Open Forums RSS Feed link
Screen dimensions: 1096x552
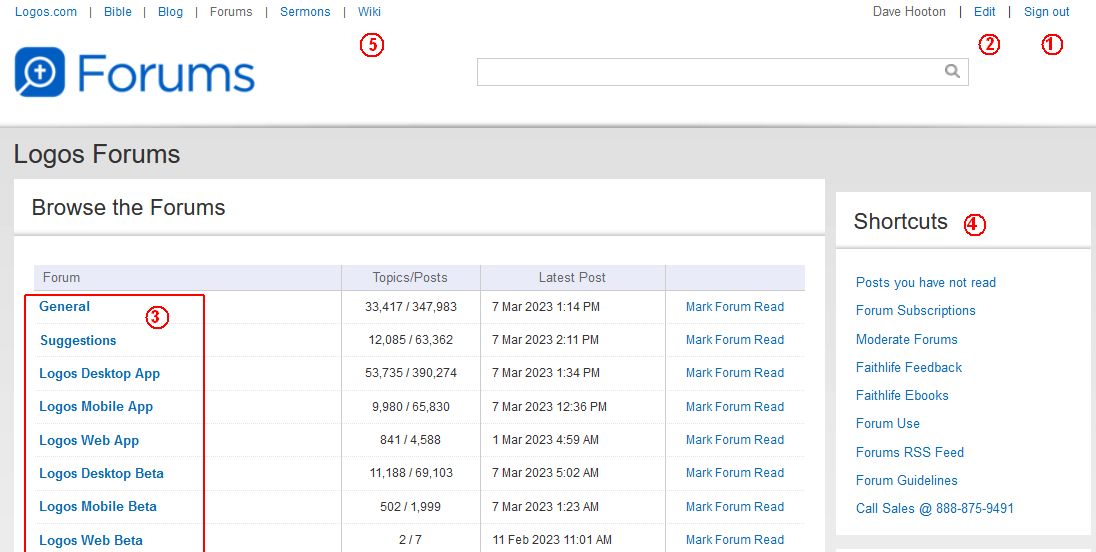[x=909, y=452]
